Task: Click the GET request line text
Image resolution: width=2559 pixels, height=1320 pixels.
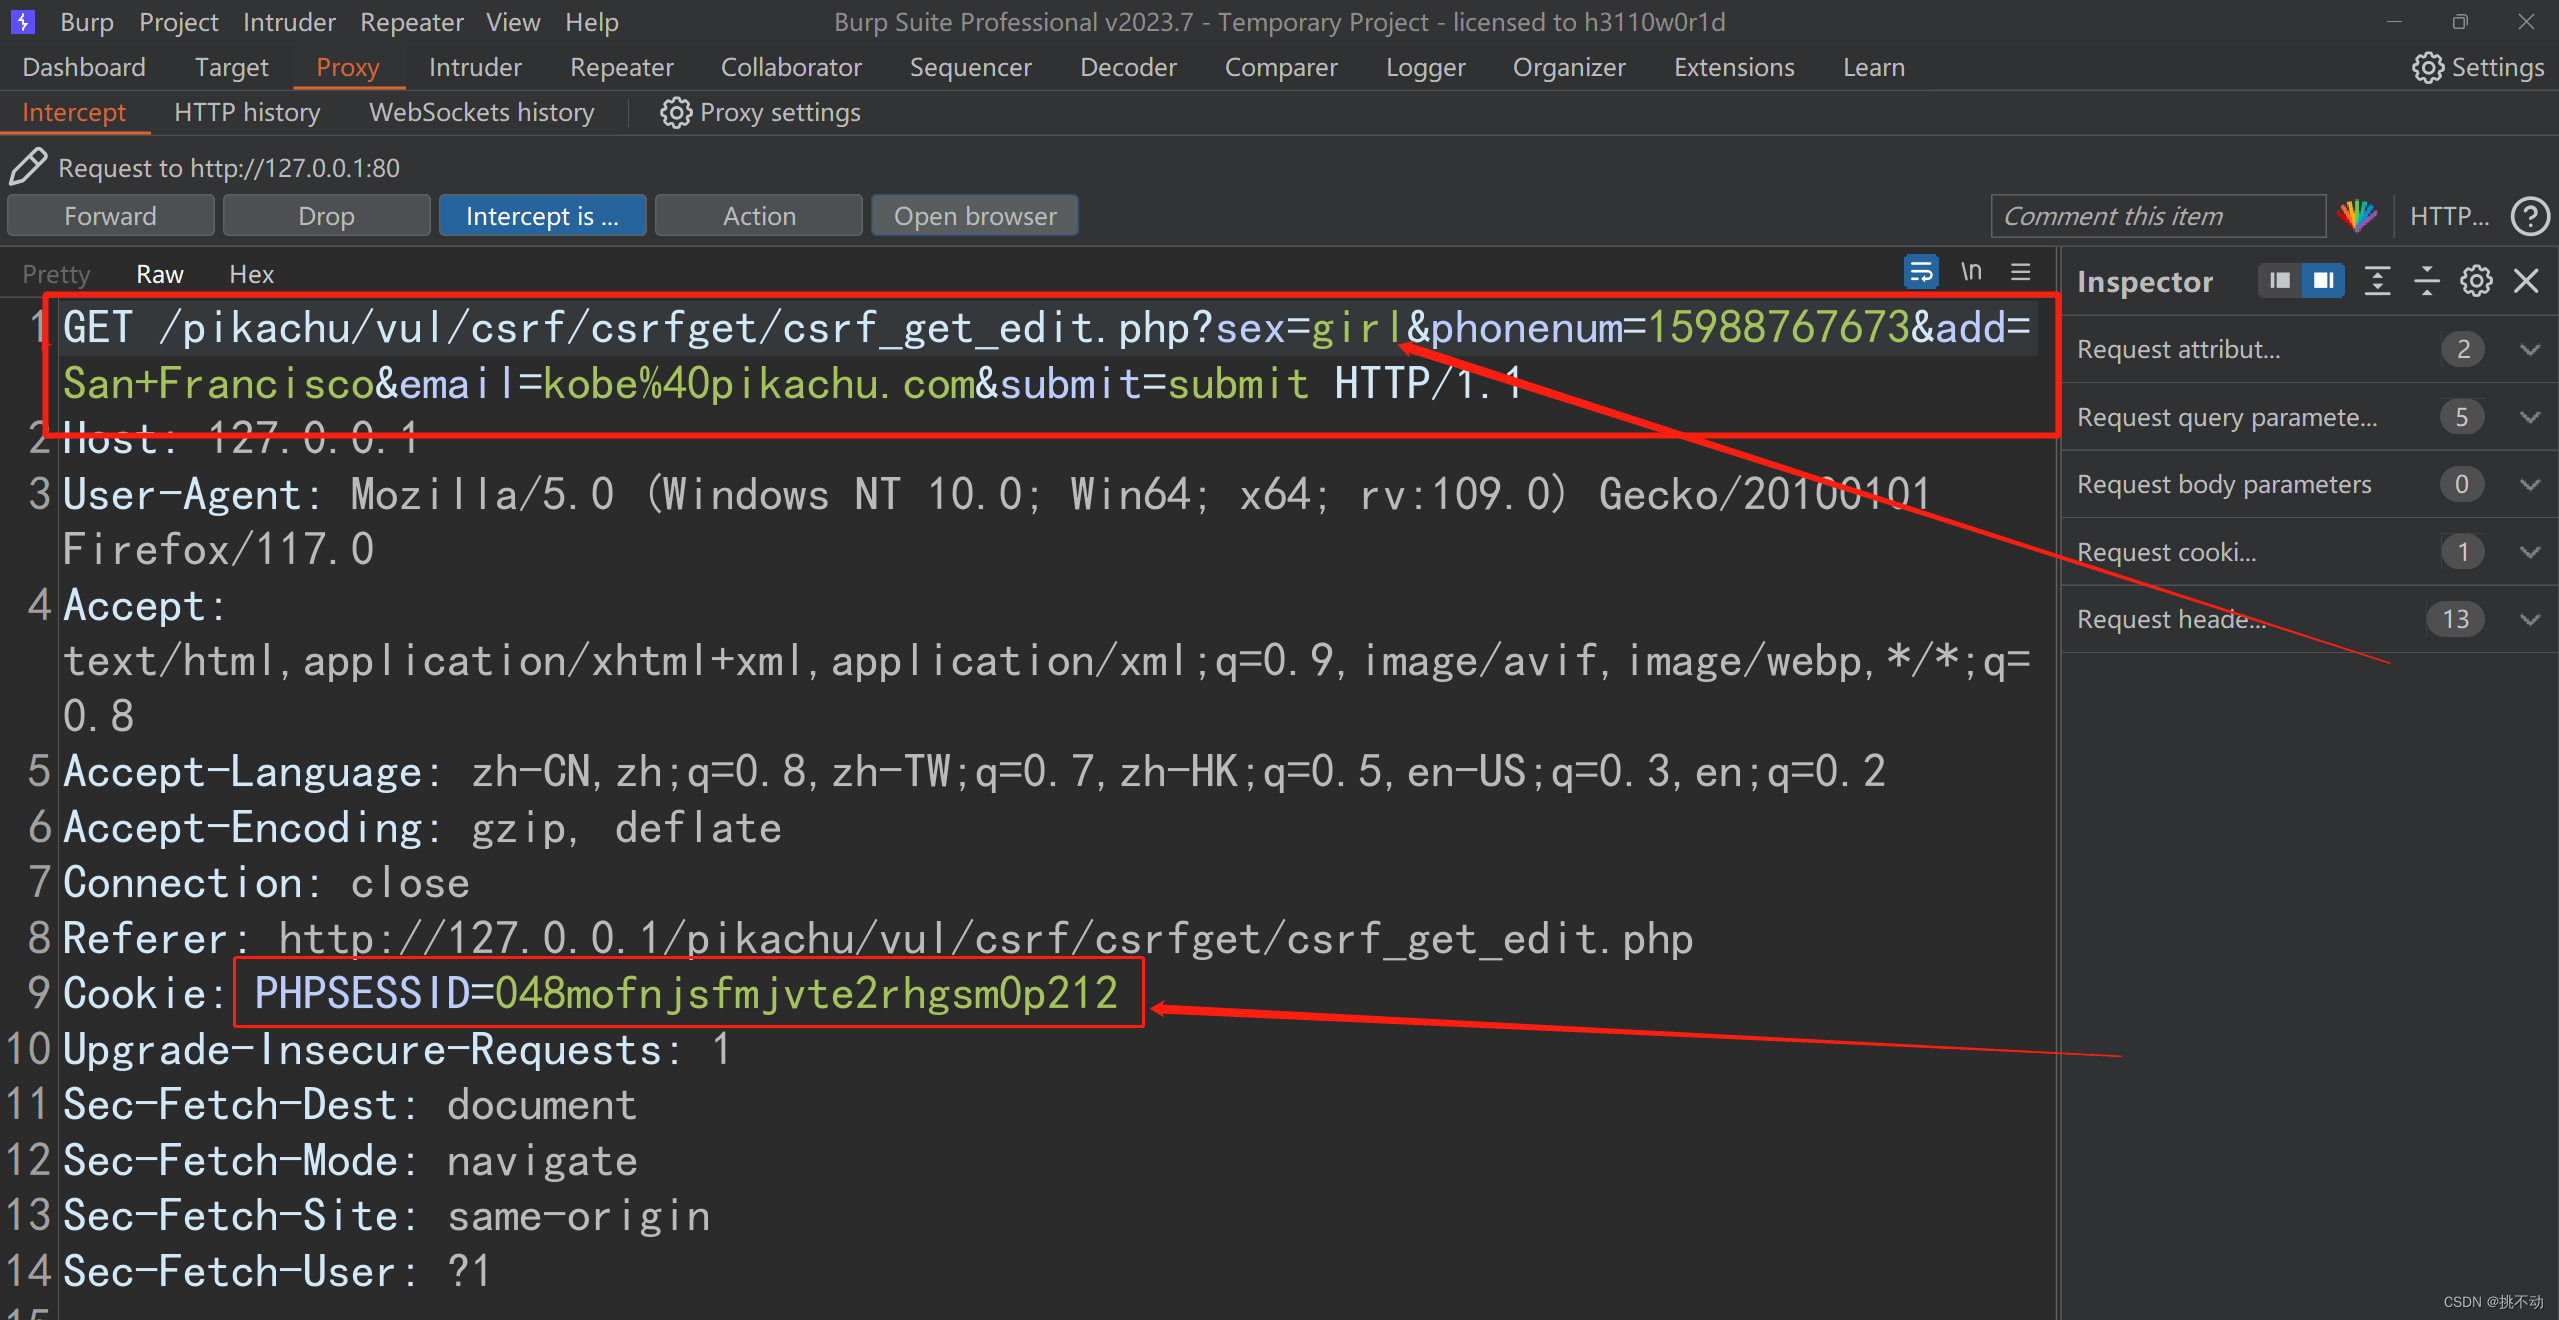Action: point(1046,355)
